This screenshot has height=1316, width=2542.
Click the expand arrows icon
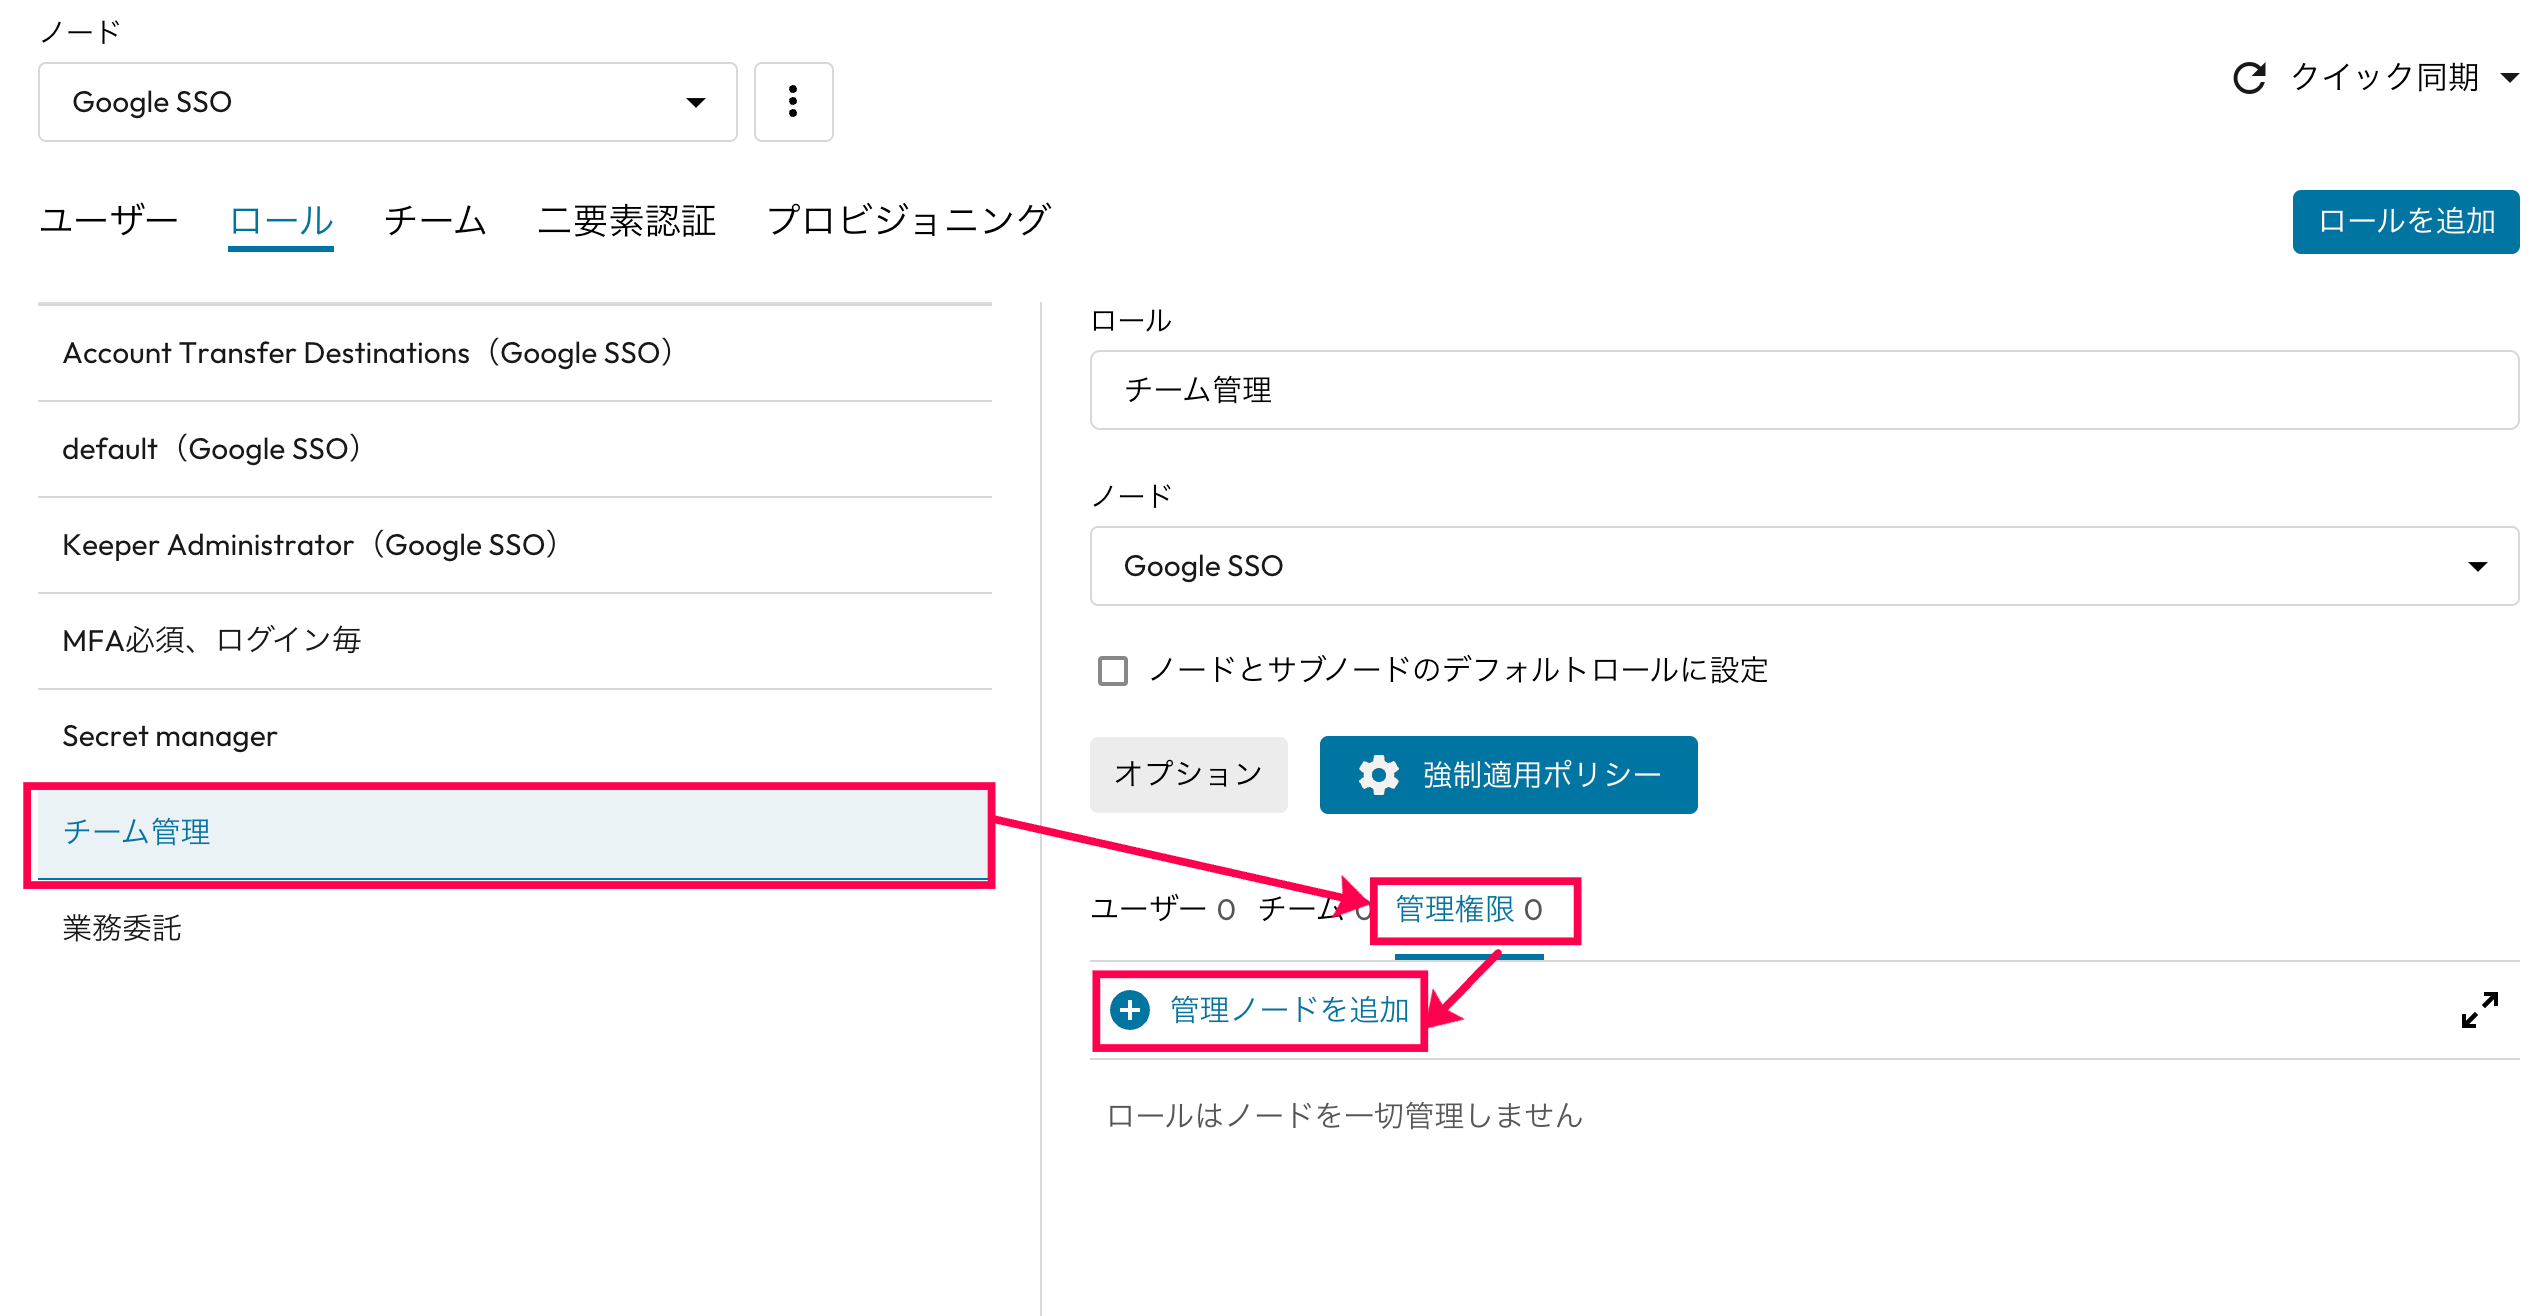(2480, 1010)
